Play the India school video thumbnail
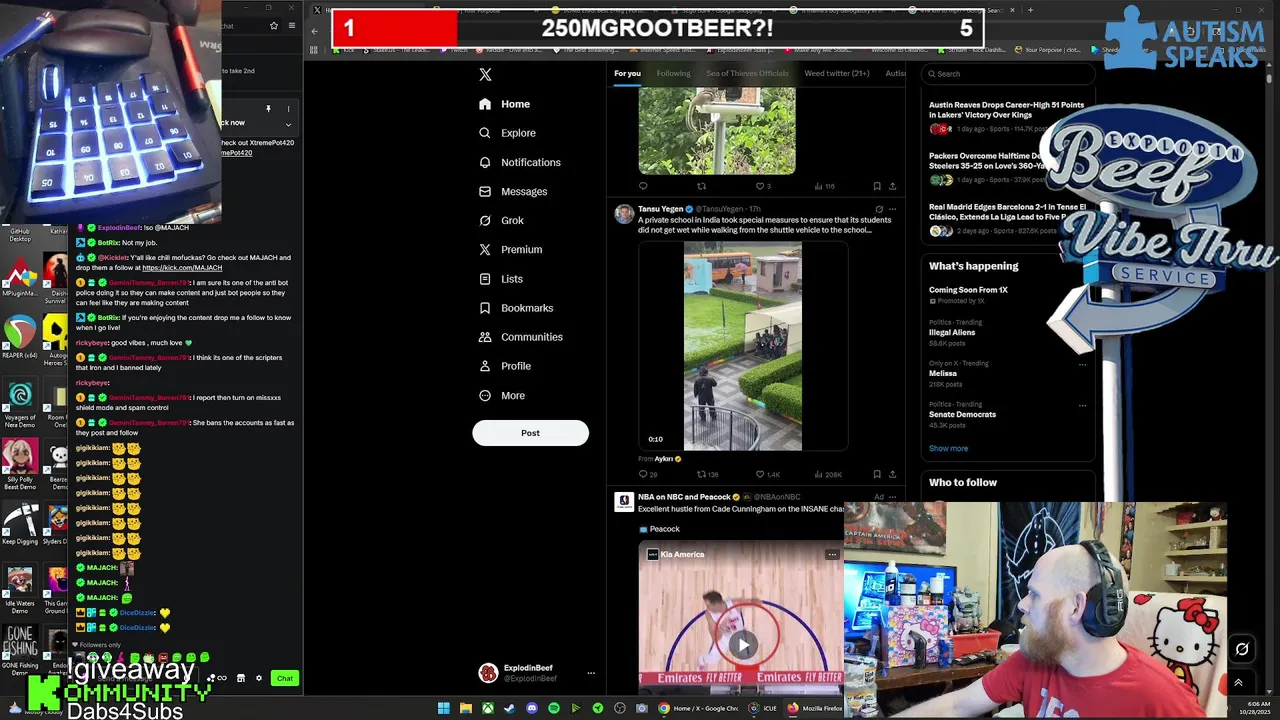1280x720 pixels. [x=743, y=346]
